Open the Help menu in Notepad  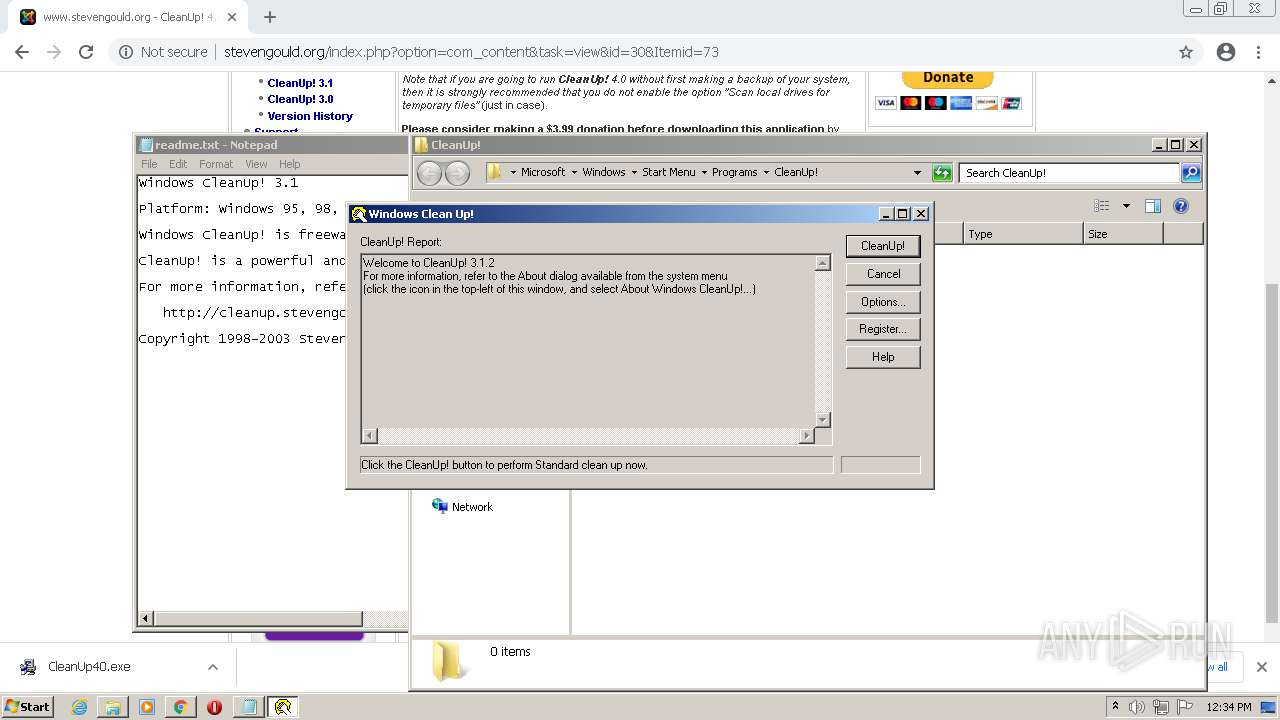point(289,164)
